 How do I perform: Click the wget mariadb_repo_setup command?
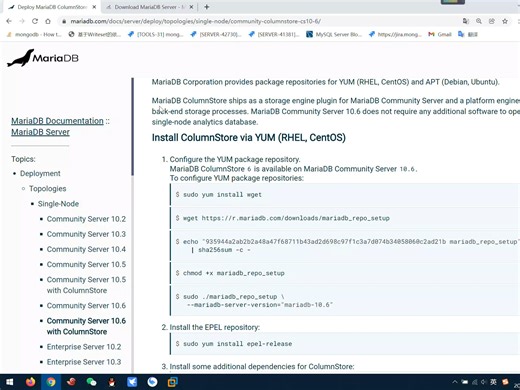tap(345, 218)
